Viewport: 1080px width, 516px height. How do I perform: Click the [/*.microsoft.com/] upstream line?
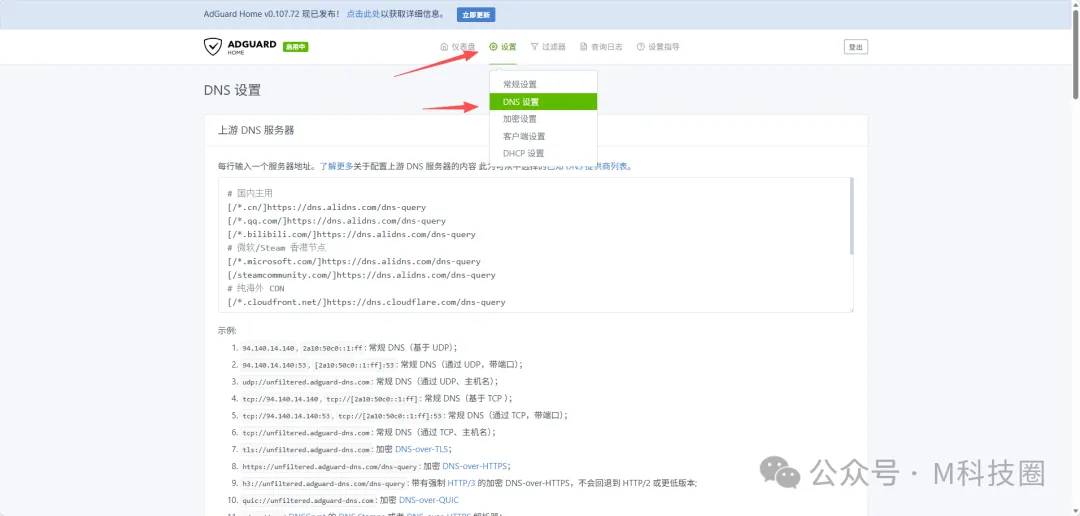[353, 262]
